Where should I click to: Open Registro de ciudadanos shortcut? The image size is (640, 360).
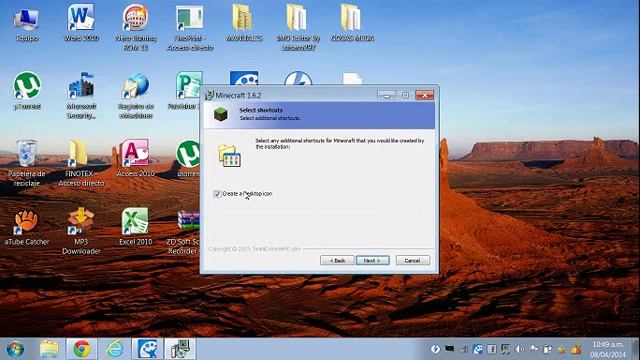136,96
